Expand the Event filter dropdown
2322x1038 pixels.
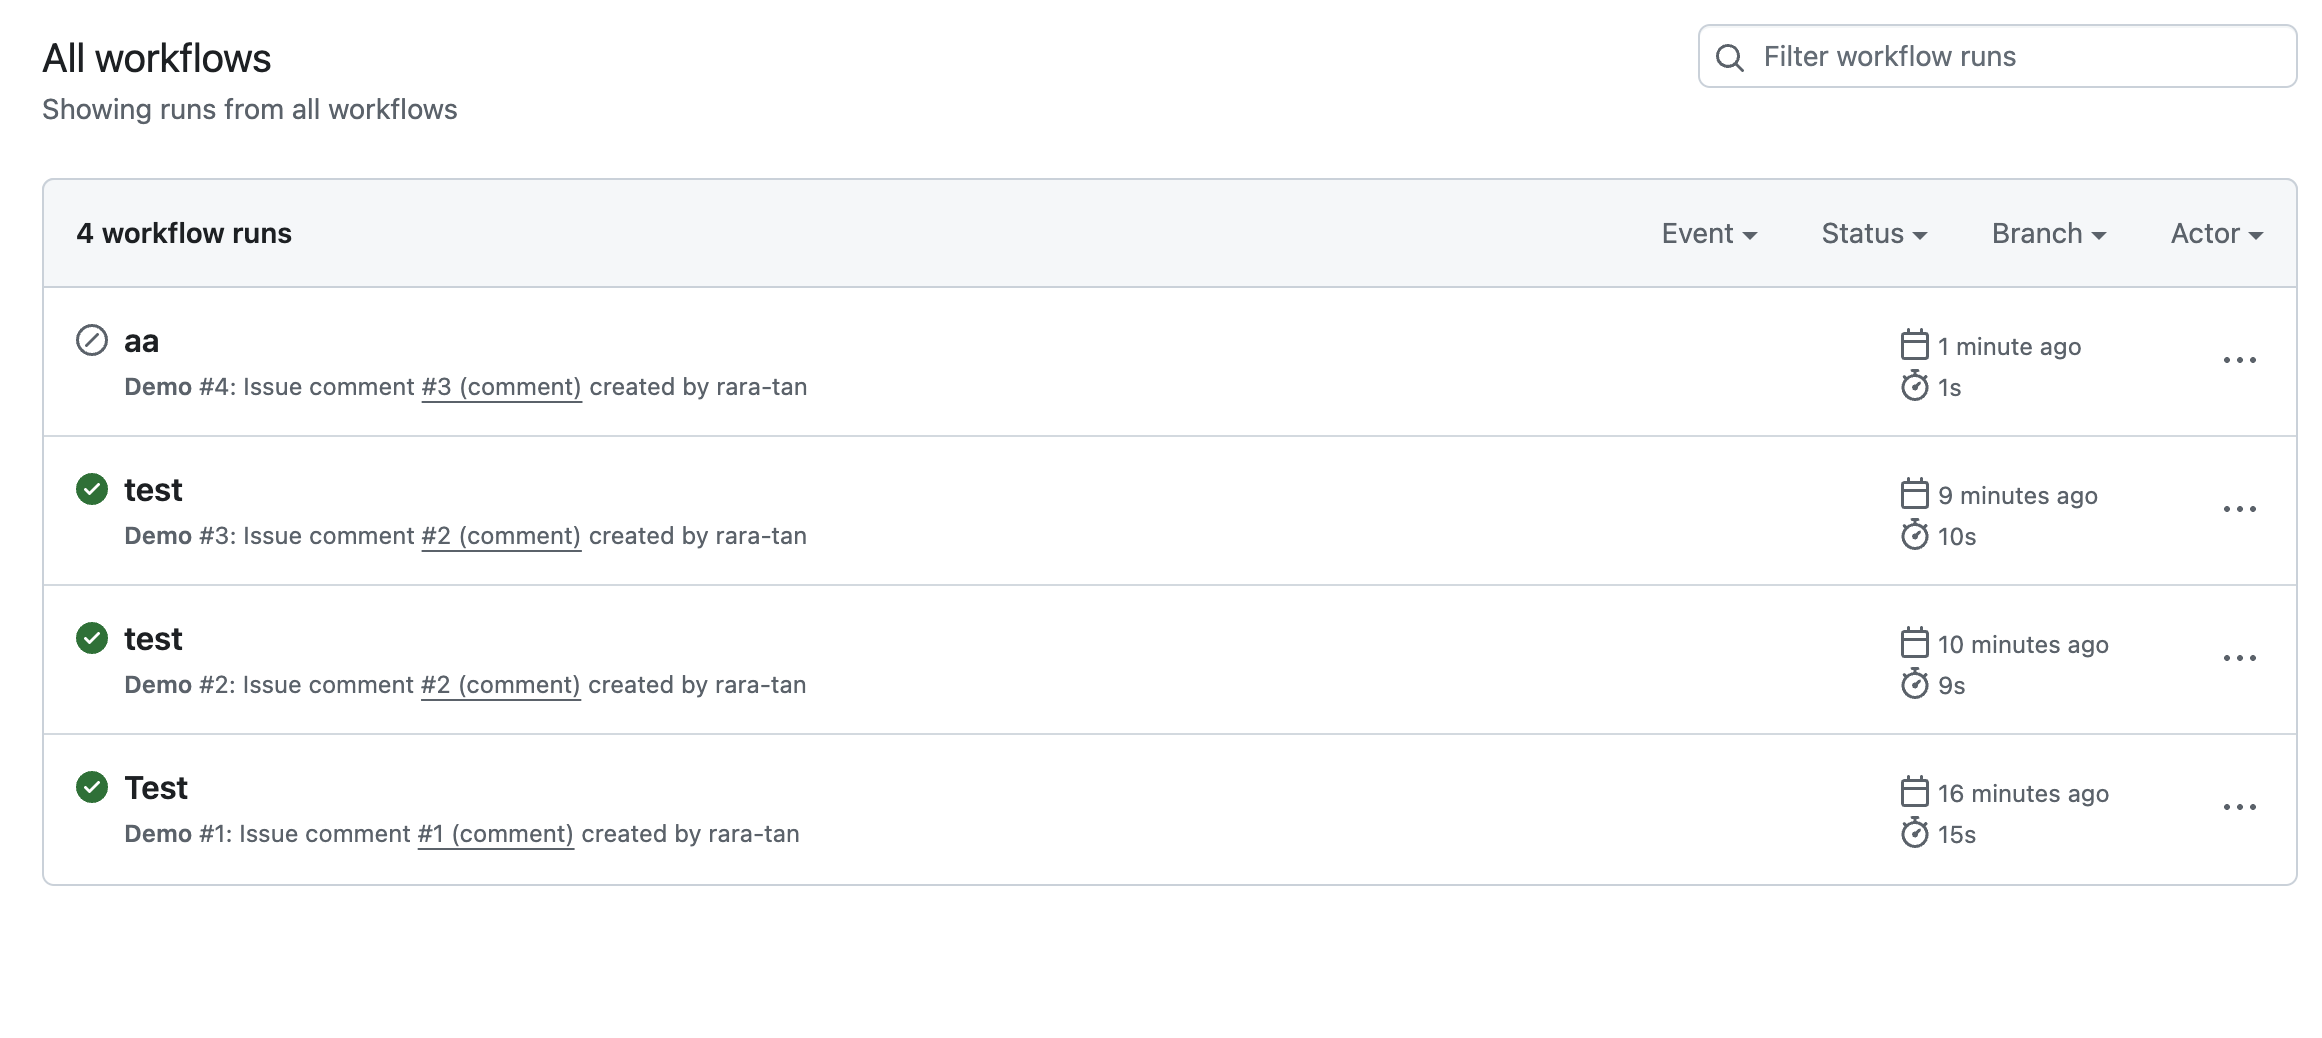1709,234
